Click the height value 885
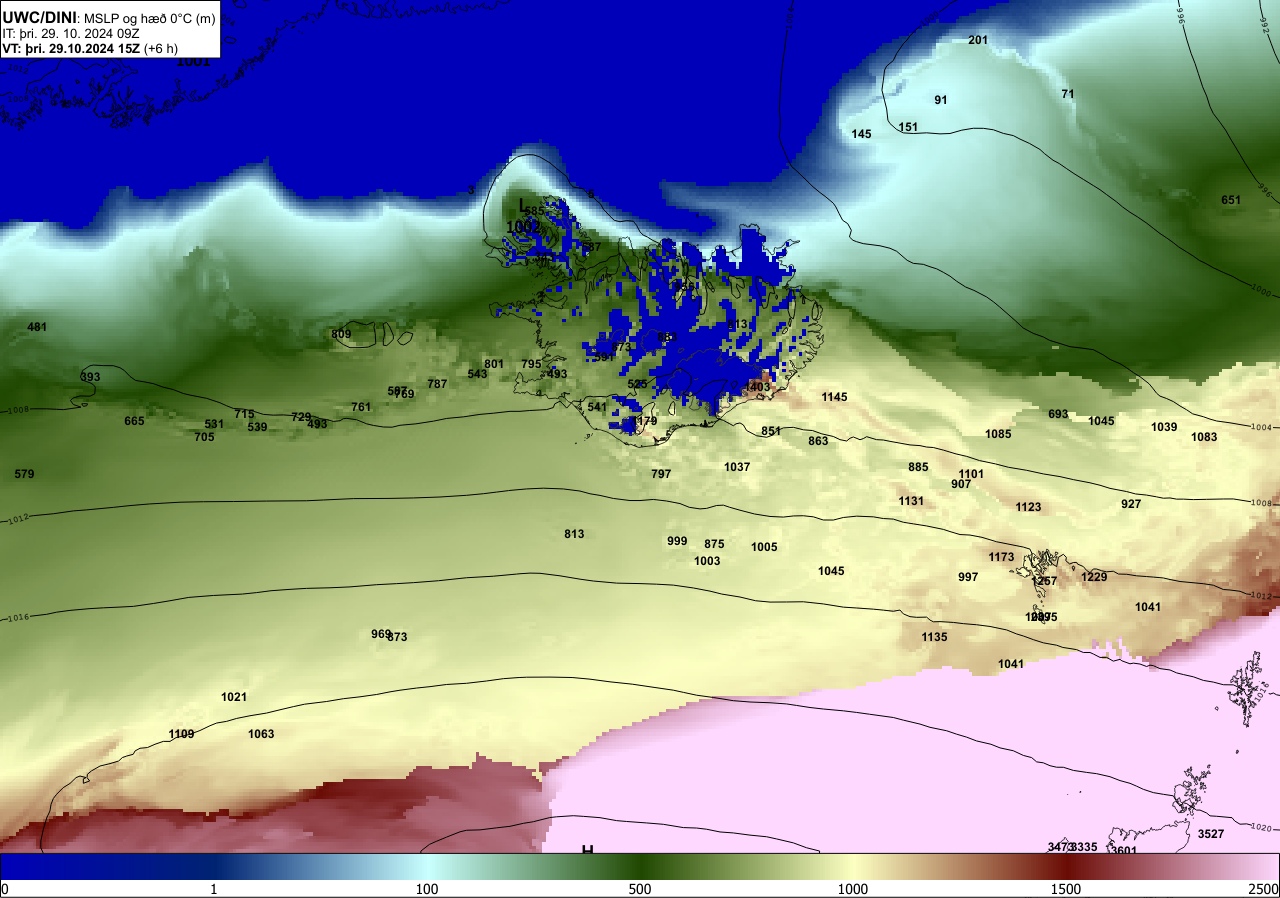The height and width of the screenshot is (898, 1280). click(918, 467)
